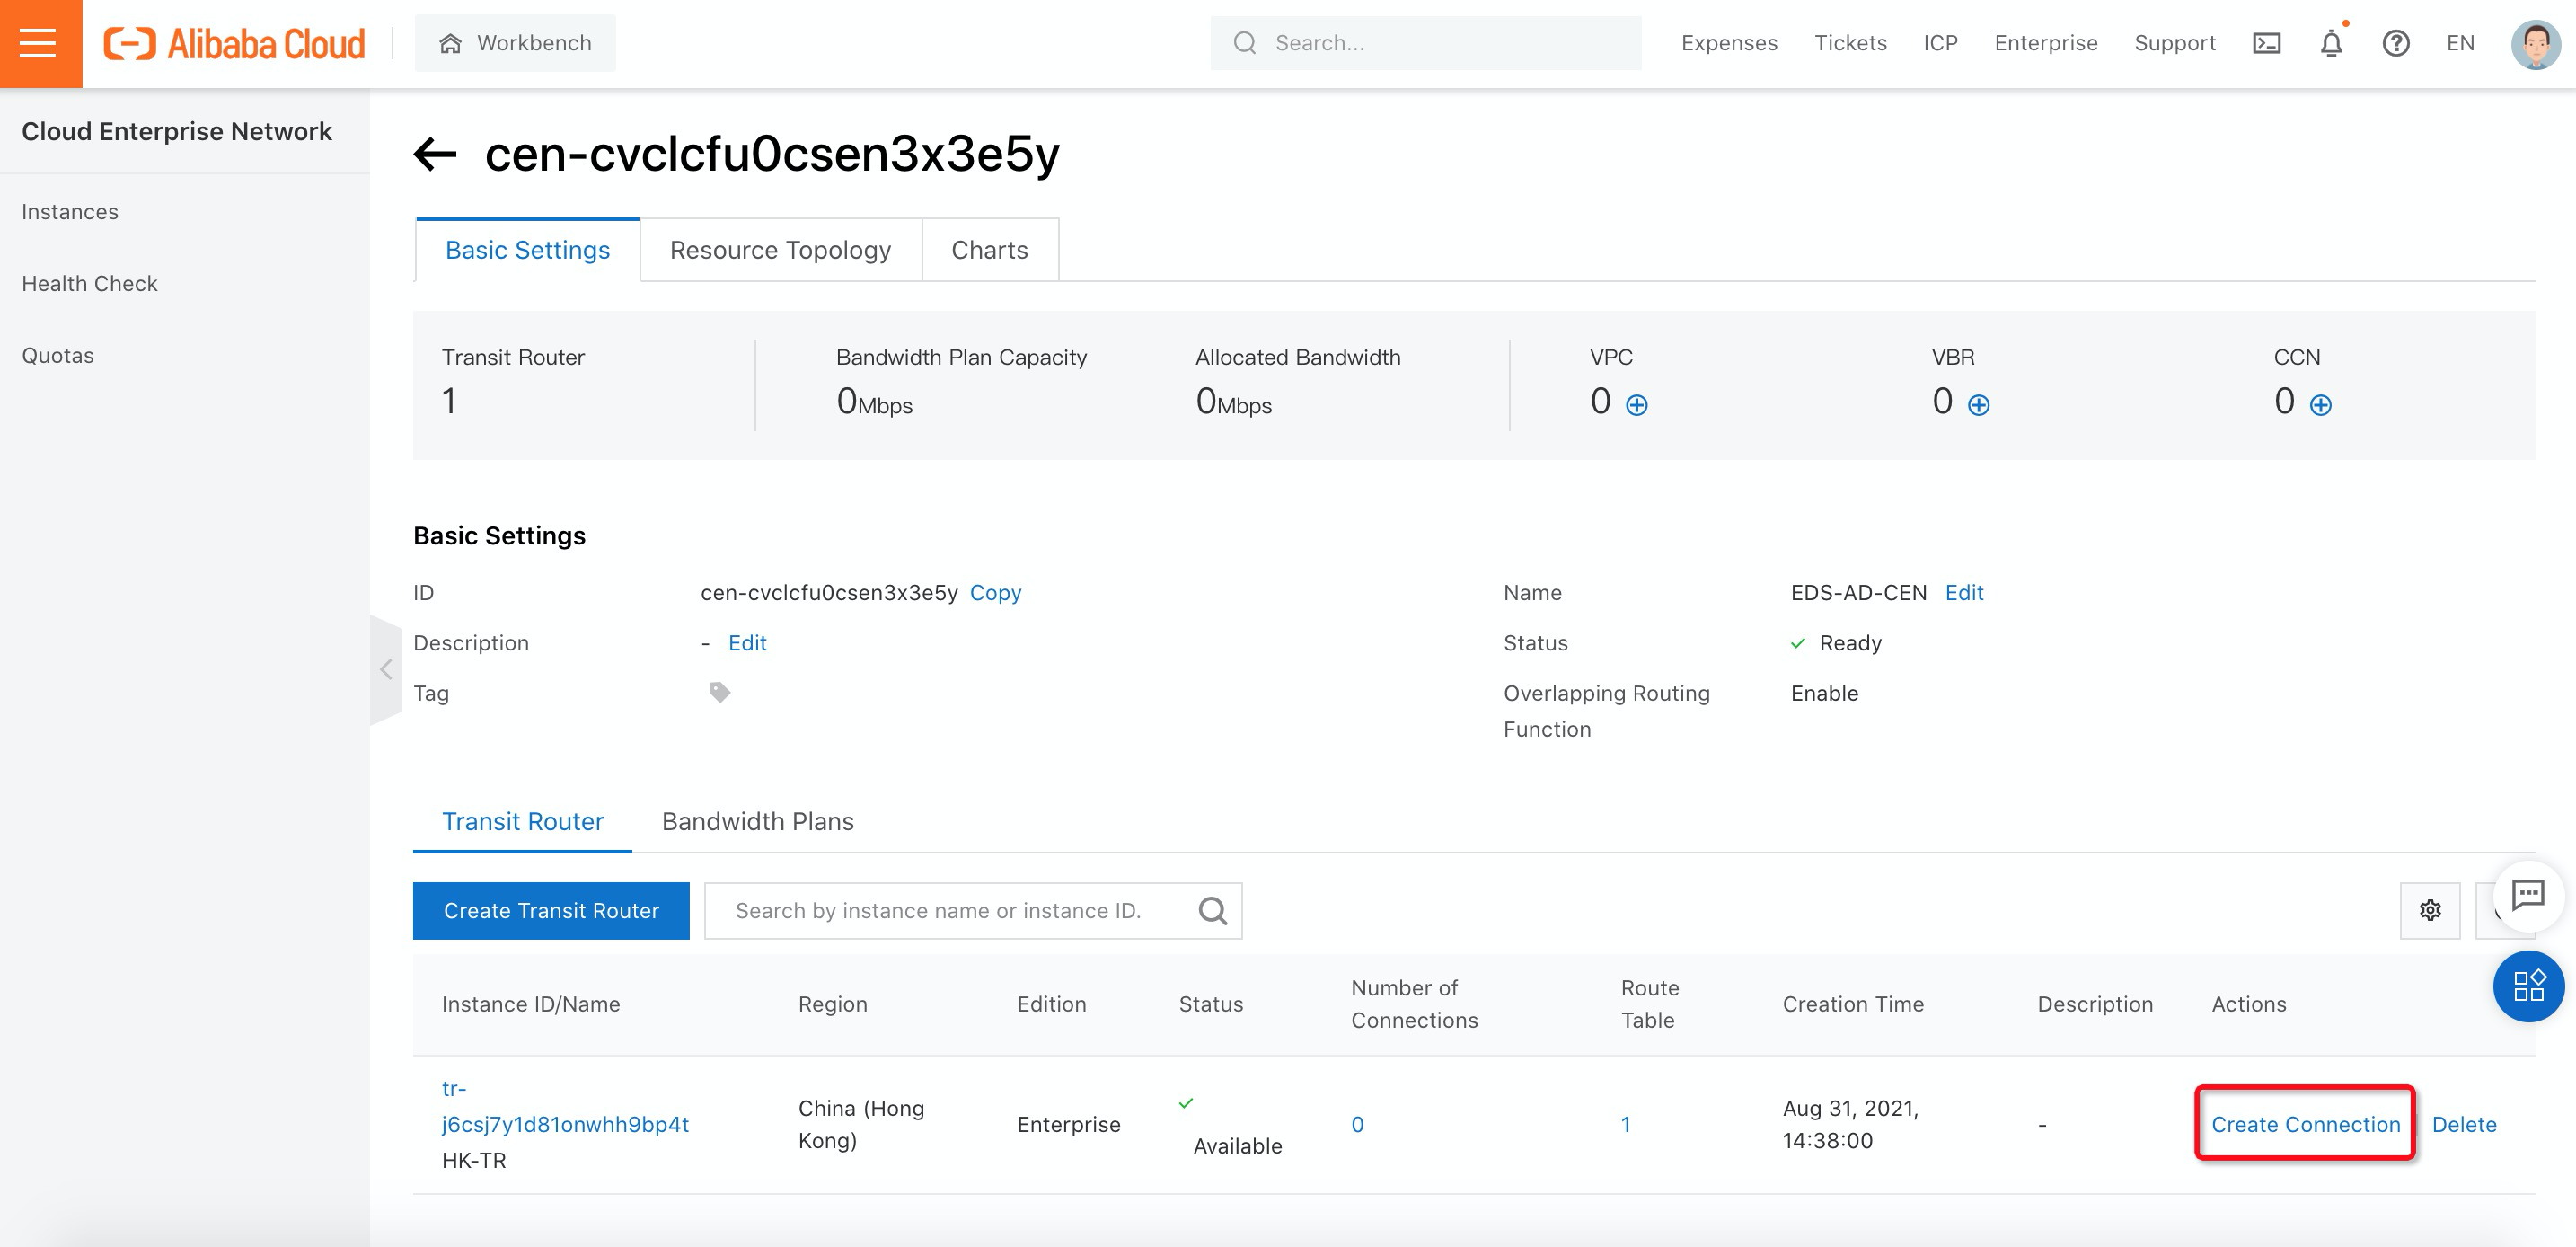Click the help question mark icon
This screenshot has width=2576, height=1247.
tap(2395, 43)
